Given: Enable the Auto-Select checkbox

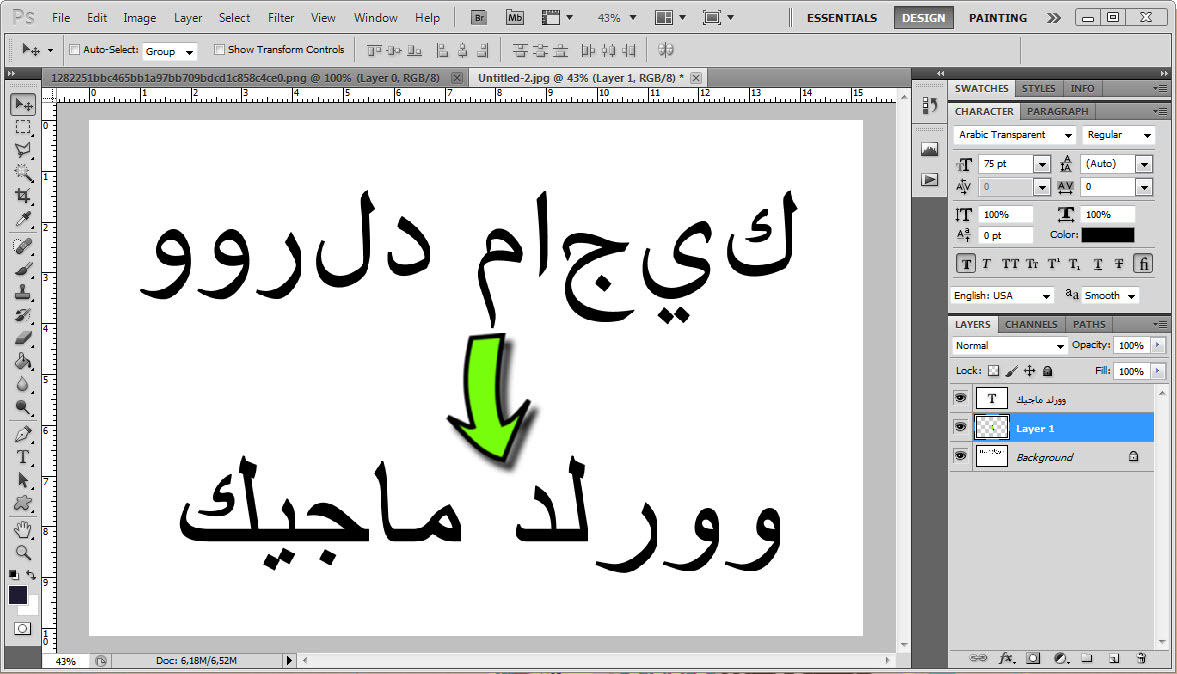Looking at the screenshot, I should (74, 49).
